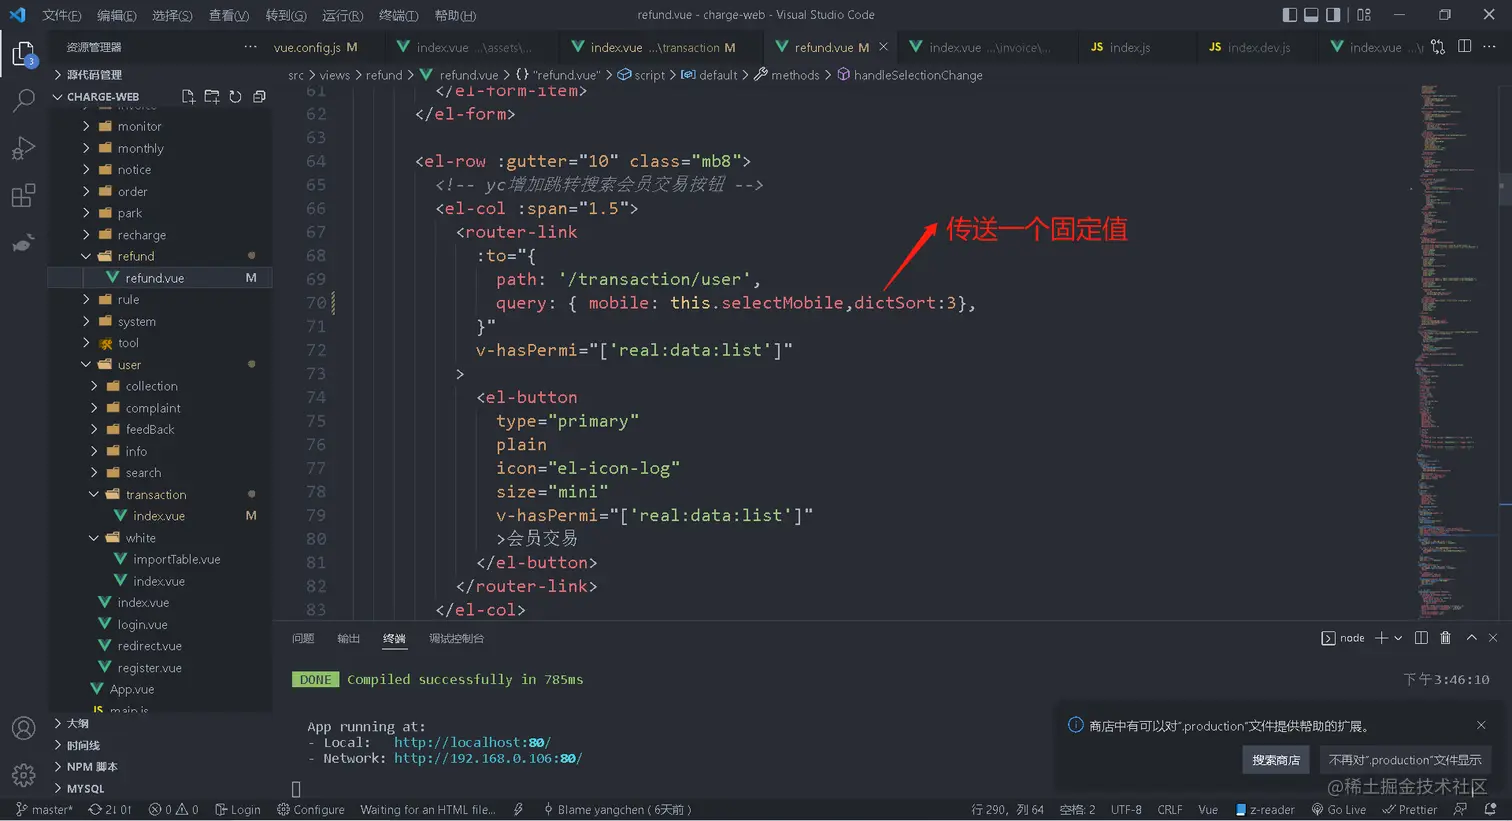Screen dimensions: 1512x821
Task: Select the Vue language mode indicator
Action: click(x=1208, y=810)
